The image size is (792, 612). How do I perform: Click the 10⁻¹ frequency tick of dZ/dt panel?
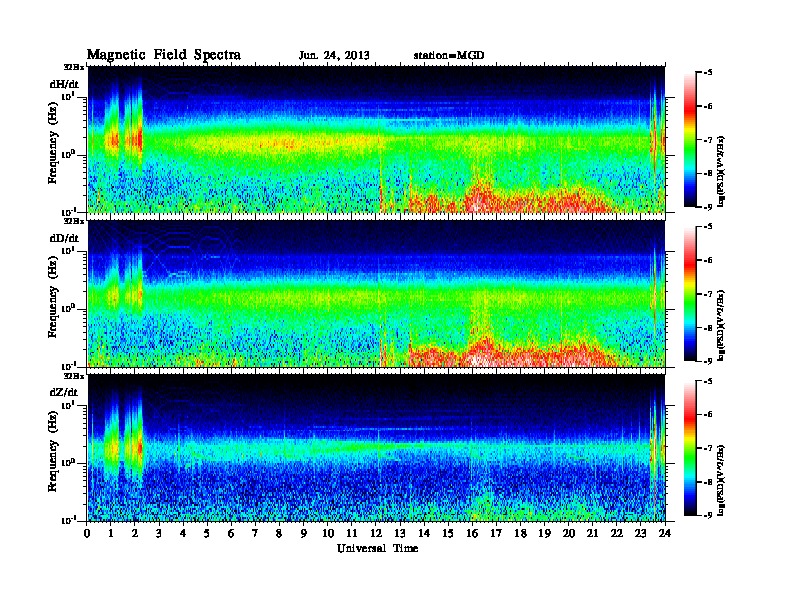(x=68, y=520)
